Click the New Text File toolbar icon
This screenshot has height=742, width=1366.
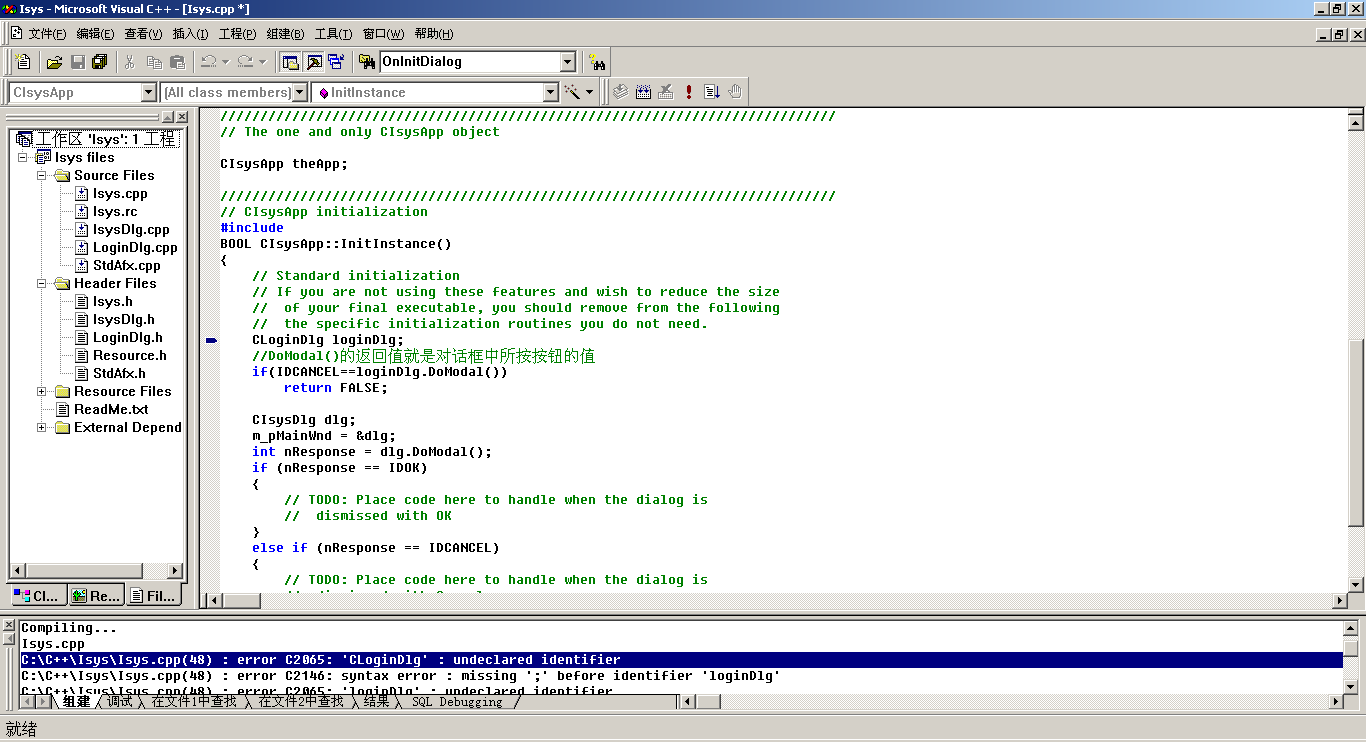tap(23, 62)
